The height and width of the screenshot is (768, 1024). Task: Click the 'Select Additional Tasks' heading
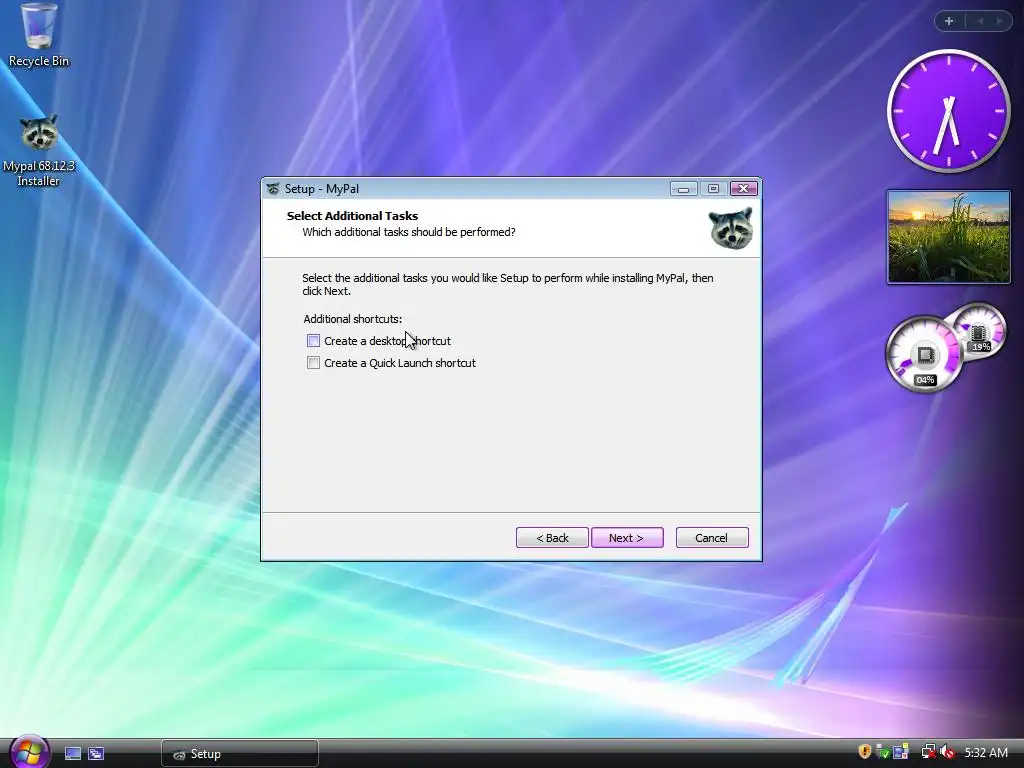pos(352,216)
